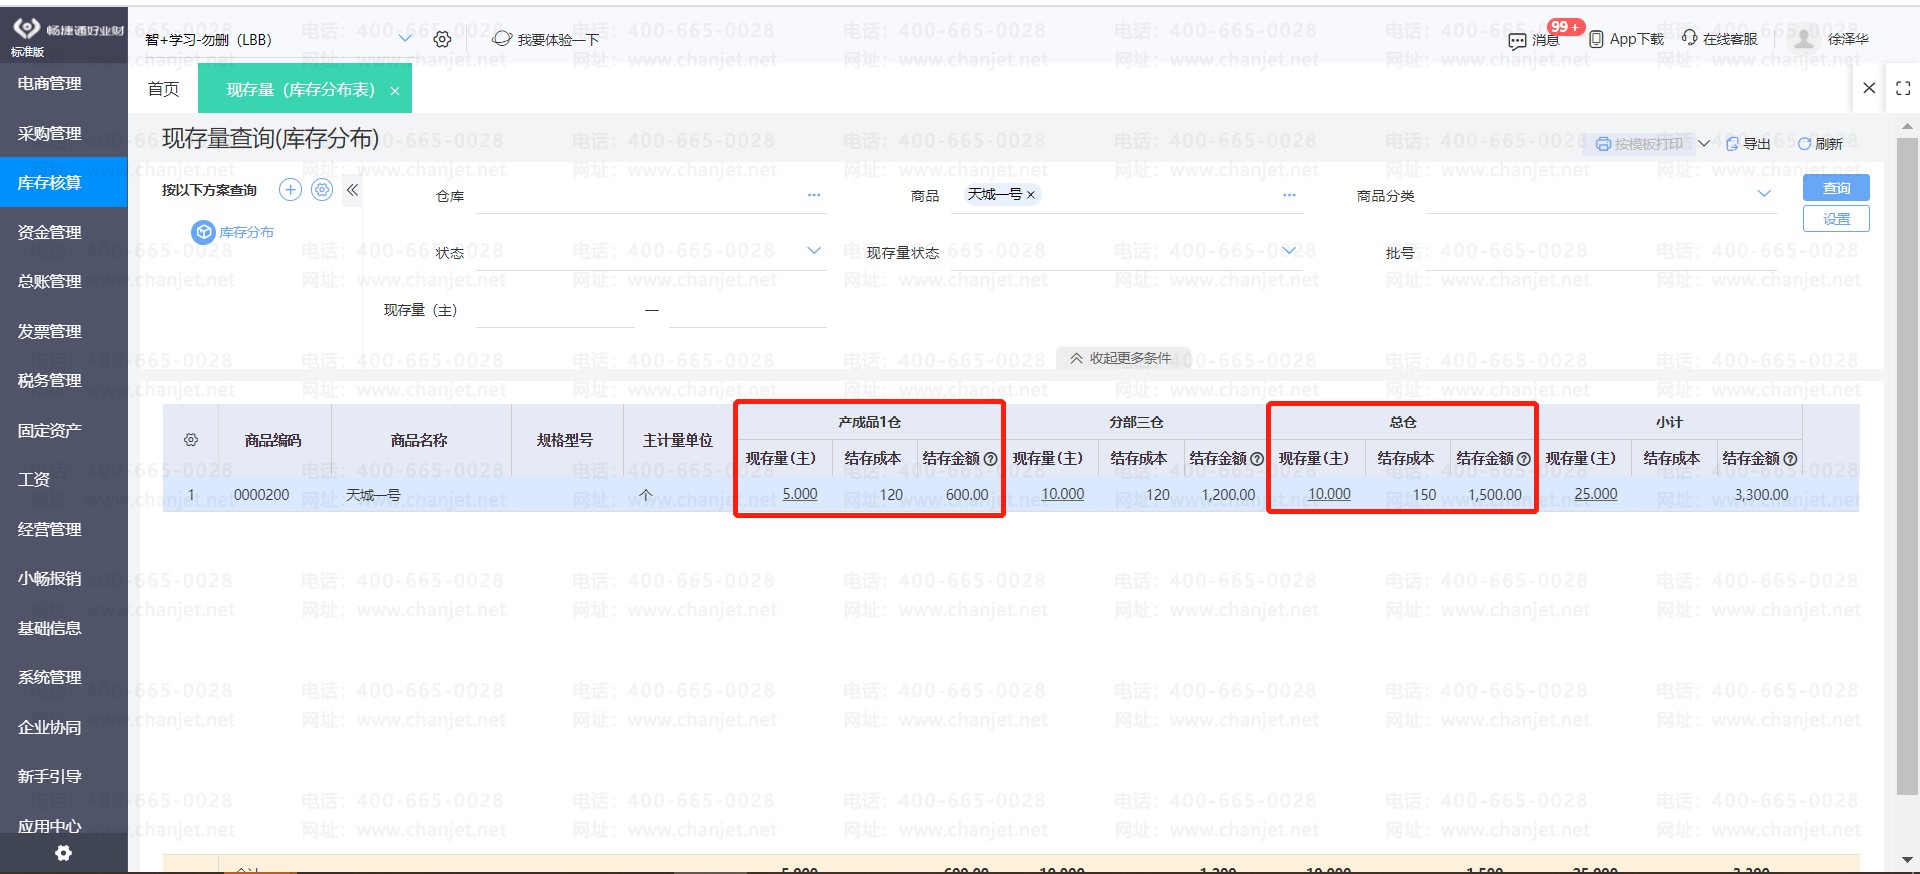Screen dimensions: 1920x874
Task: Switch to the 首页 tab
Action: (163, 89)
